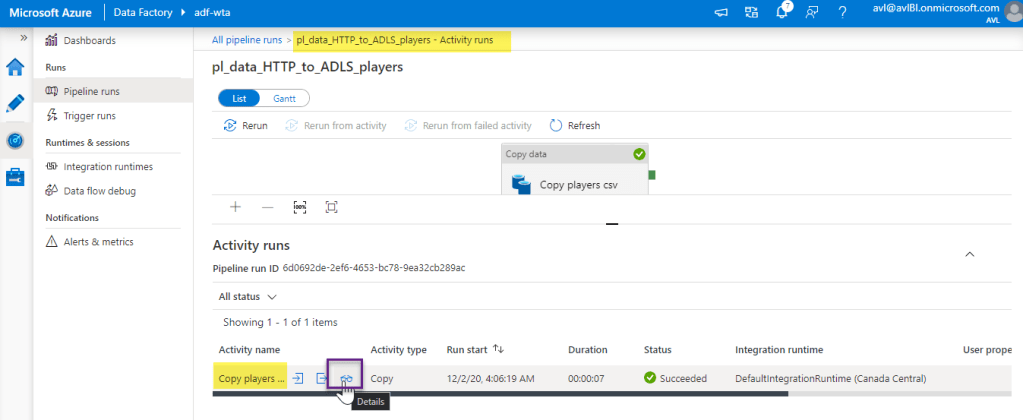Open Trigger runs in the sidebar
The width and height of the screenshot is (1023, 420).
pyautogui.click(x=89, y=116)
